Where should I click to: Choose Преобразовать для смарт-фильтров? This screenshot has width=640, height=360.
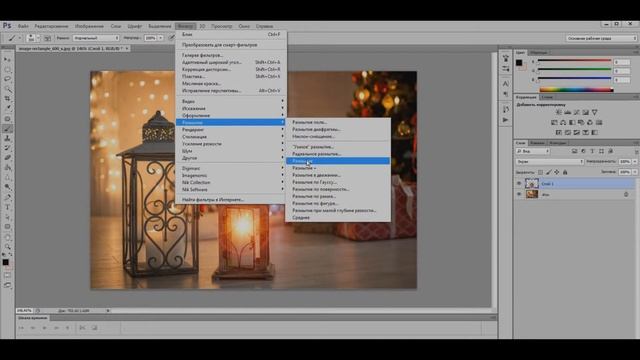pos(220,45)
